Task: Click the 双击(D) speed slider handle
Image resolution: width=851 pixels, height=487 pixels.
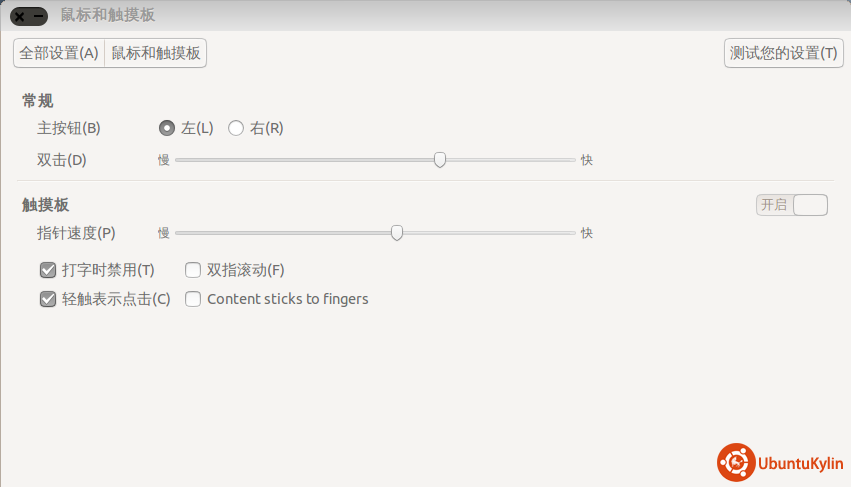Action: pos(440,160)
